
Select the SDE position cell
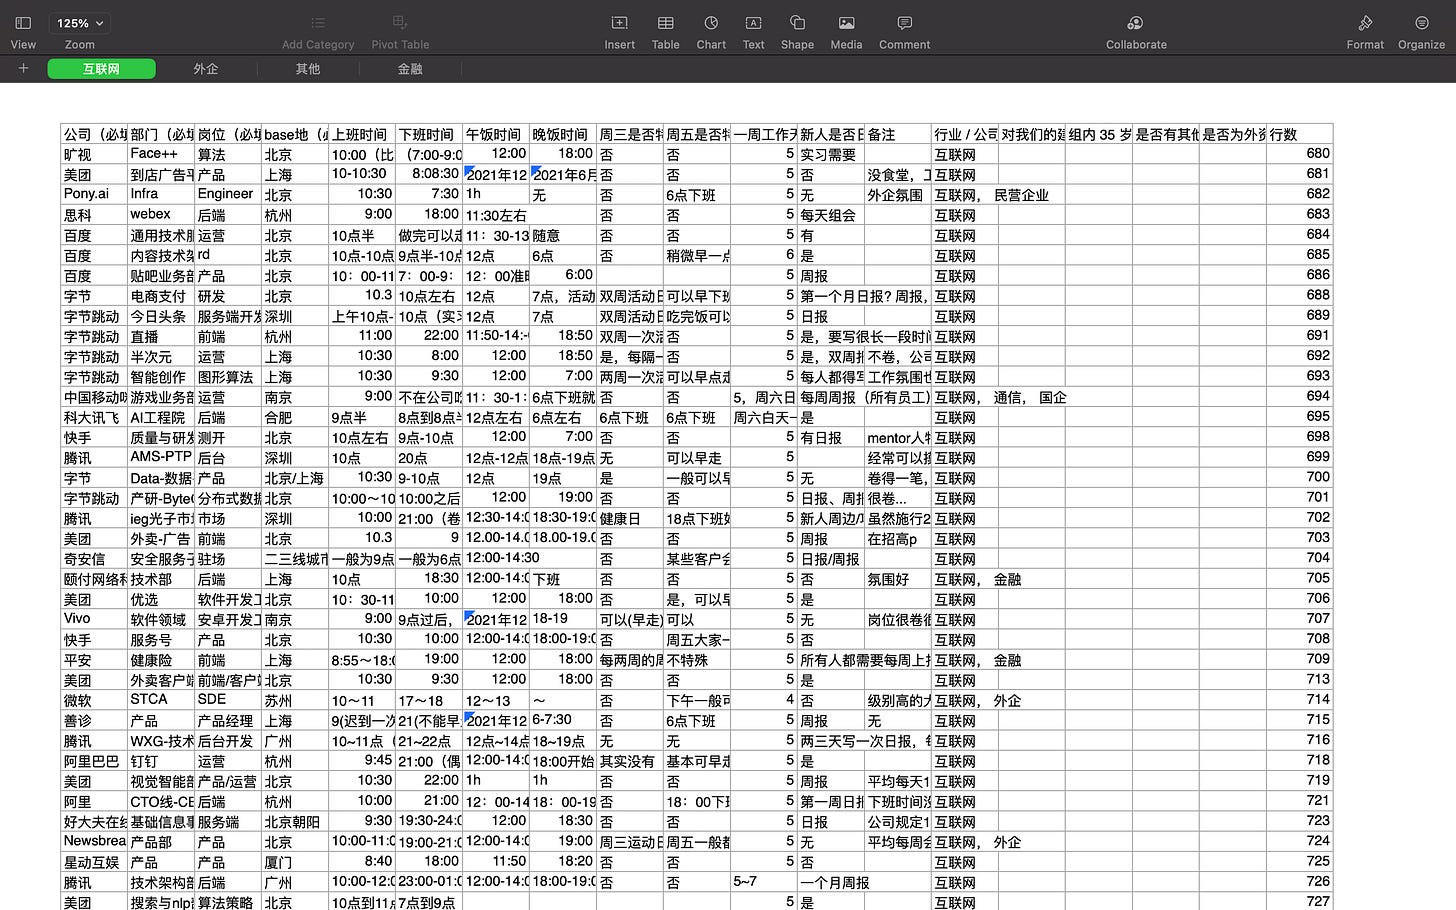pos(228,700)
